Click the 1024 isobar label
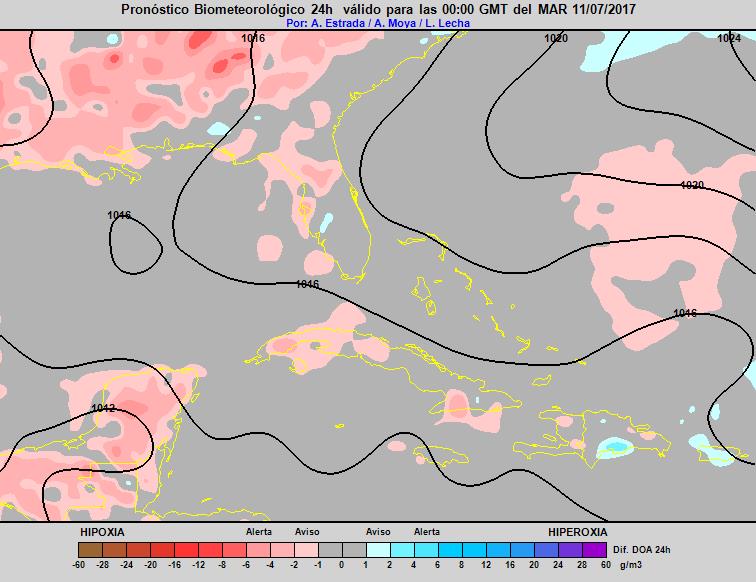This screenshot has width=756, height=582. pyautogui.click(x=729, y=38)
